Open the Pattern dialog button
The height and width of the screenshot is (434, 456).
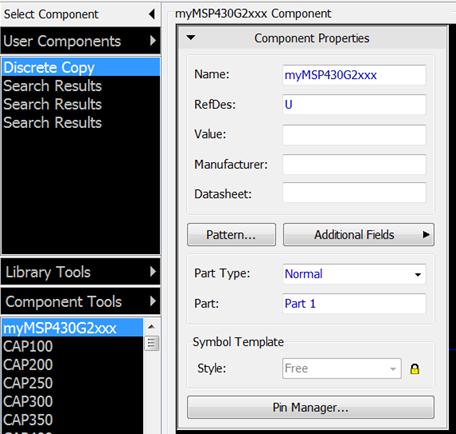tap(231, 235)
